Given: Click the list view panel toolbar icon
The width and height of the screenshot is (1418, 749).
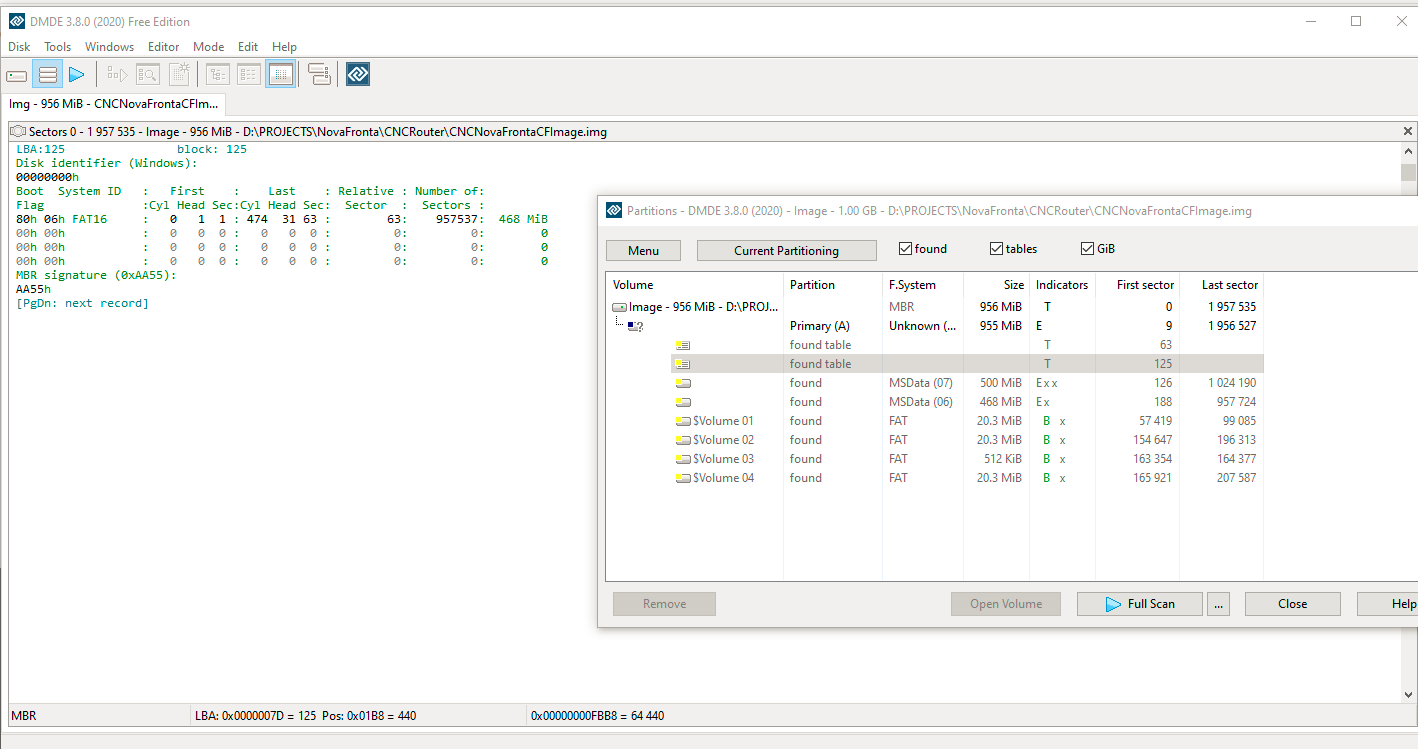Looking at the screenshot, I should pyautogui.click(x=249, y=74).
